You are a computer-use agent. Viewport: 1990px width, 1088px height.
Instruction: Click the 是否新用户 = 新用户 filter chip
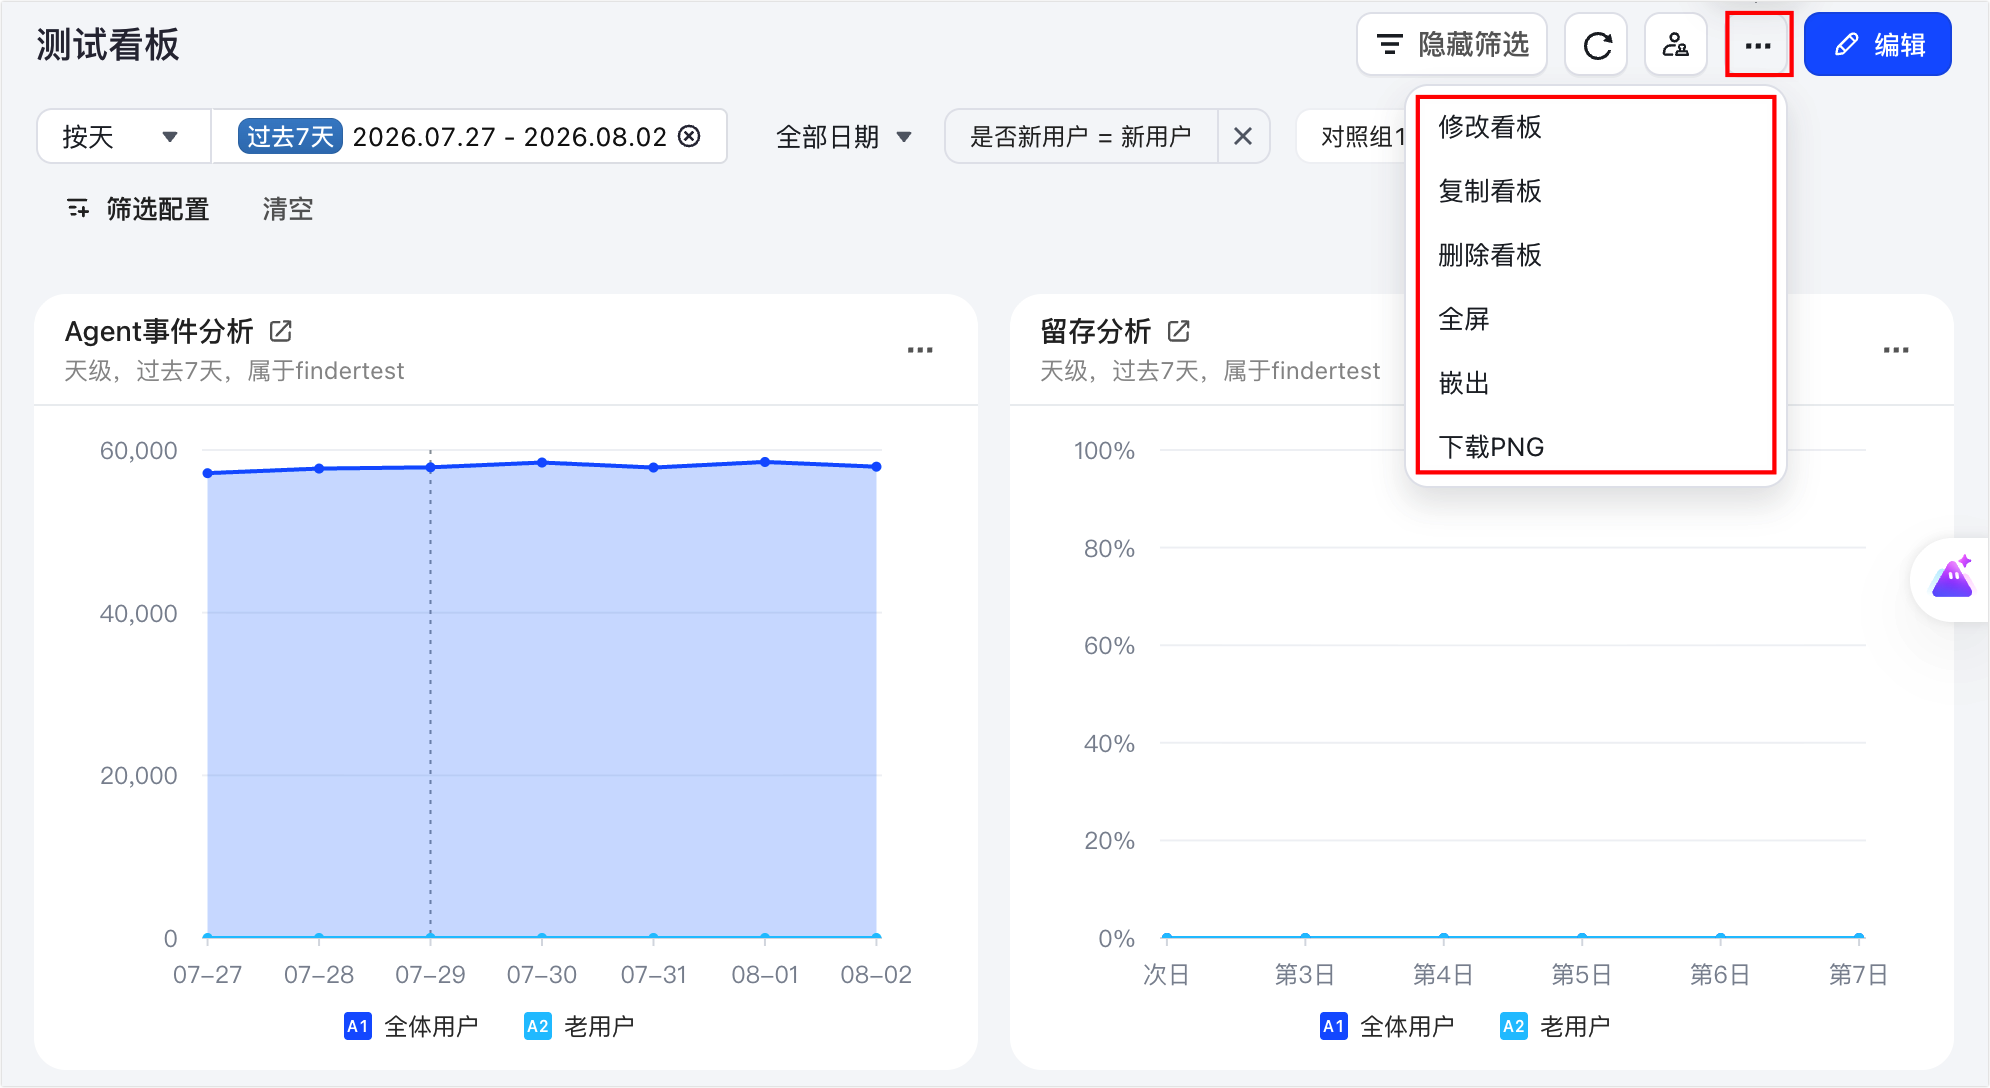pyautogui.click(x=1081, y=137)
